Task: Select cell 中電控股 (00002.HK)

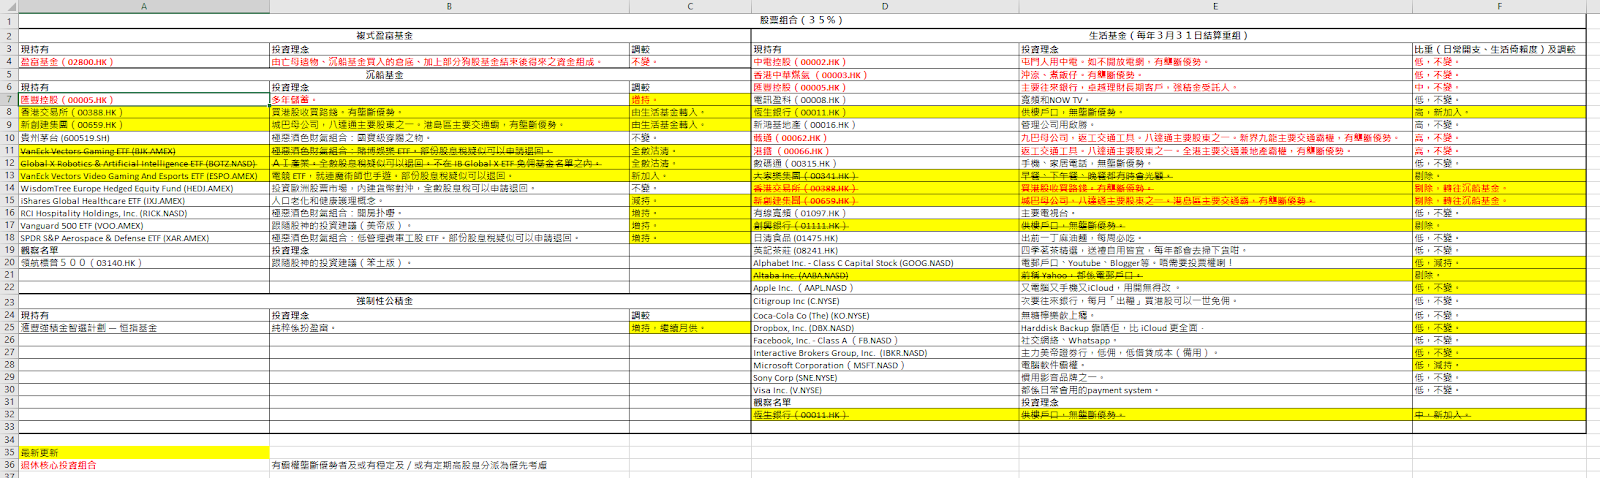Action: (885, 62)
